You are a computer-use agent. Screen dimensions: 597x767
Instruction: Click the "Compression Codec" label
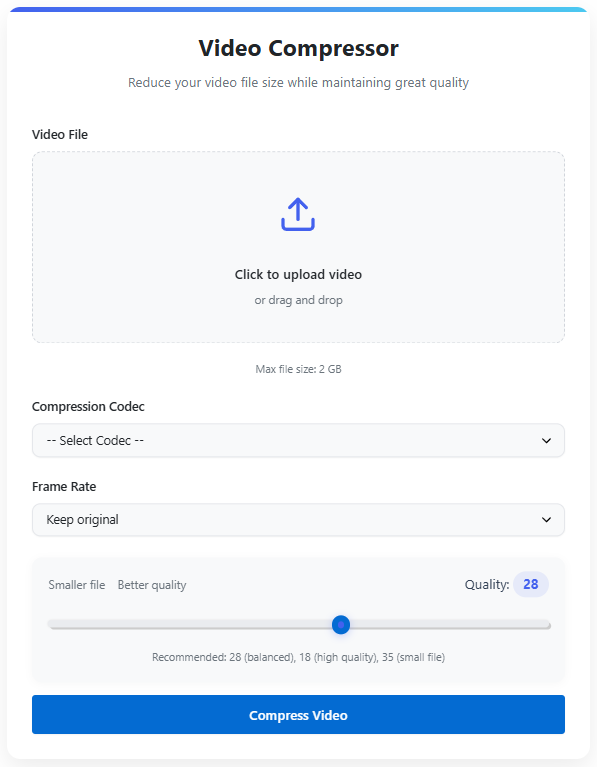88,406
